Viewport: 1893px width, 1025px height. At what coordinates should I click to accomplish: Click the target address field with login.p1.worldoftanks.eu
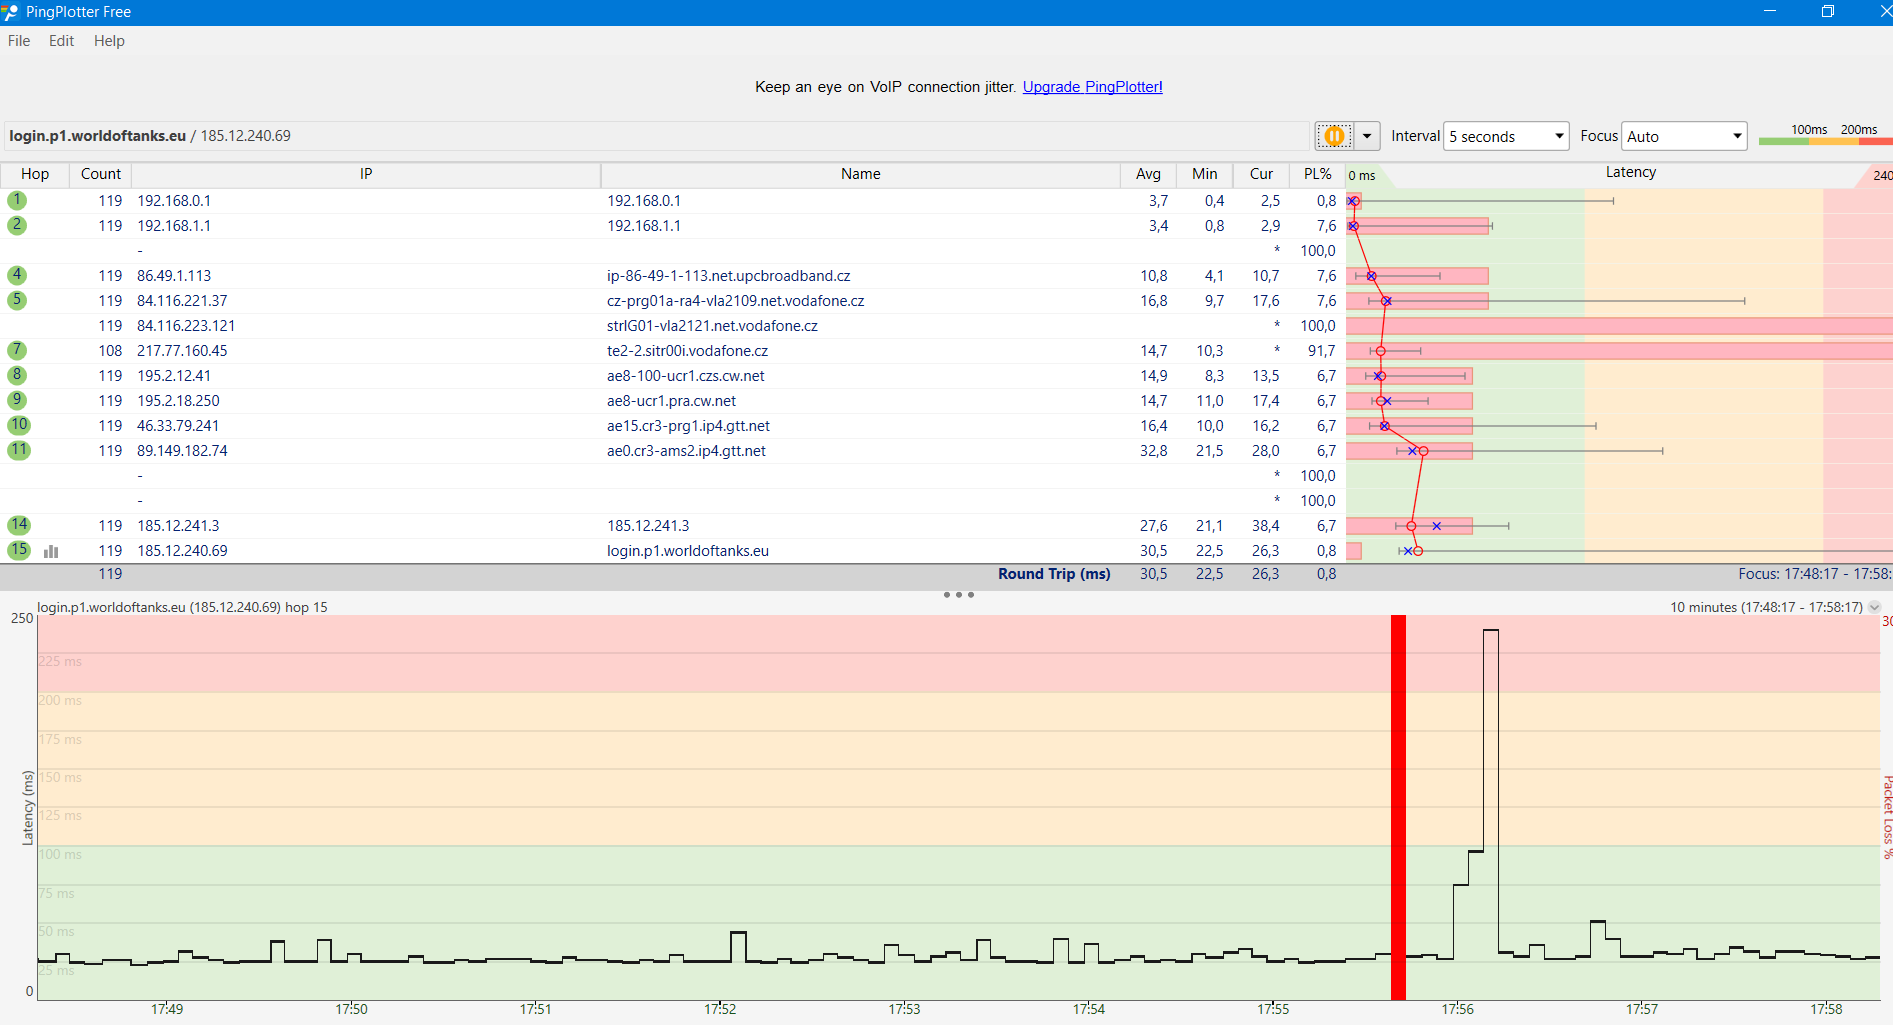(656, 136)
